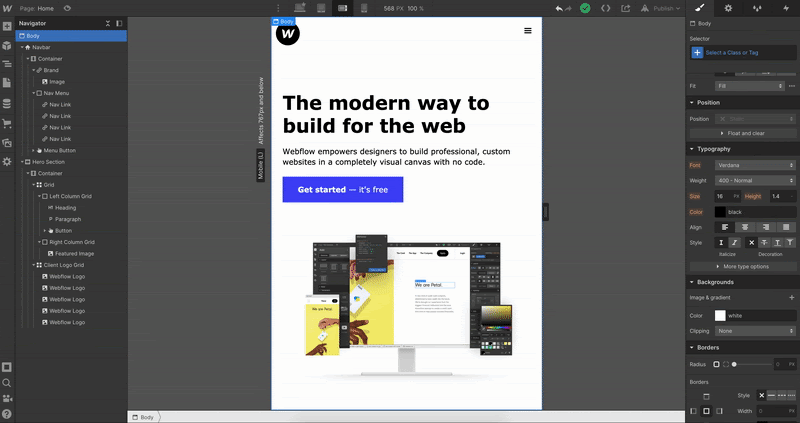Screen dimensions: 800x423
Task: Open project Settings gear in left sidebar
Action: pyautogui.click(x=7, y=162)
